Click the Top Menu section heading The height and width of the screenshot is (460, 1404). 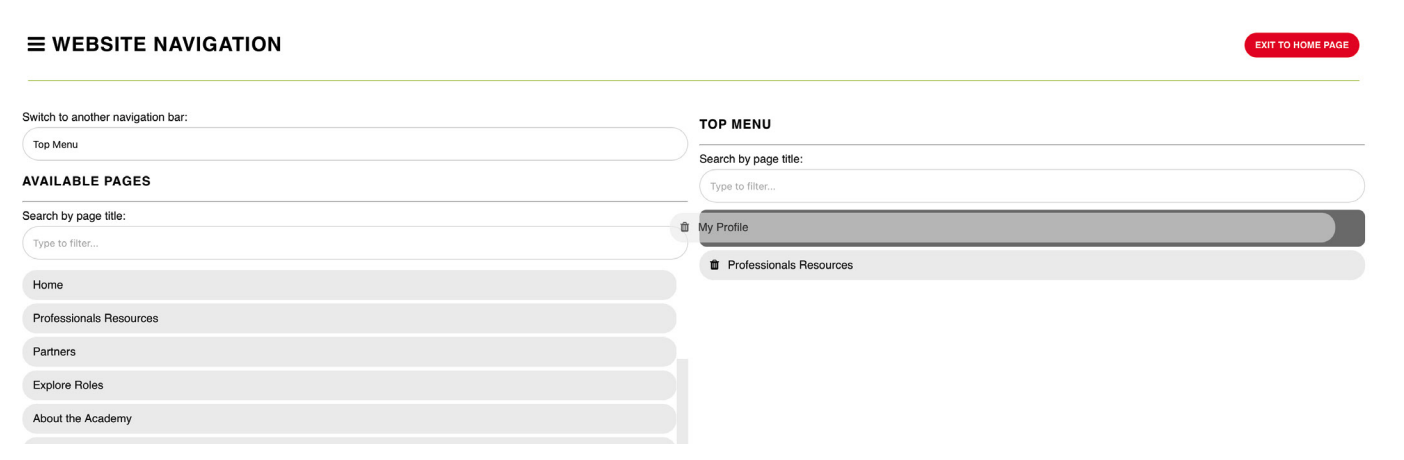coord(735,124)
